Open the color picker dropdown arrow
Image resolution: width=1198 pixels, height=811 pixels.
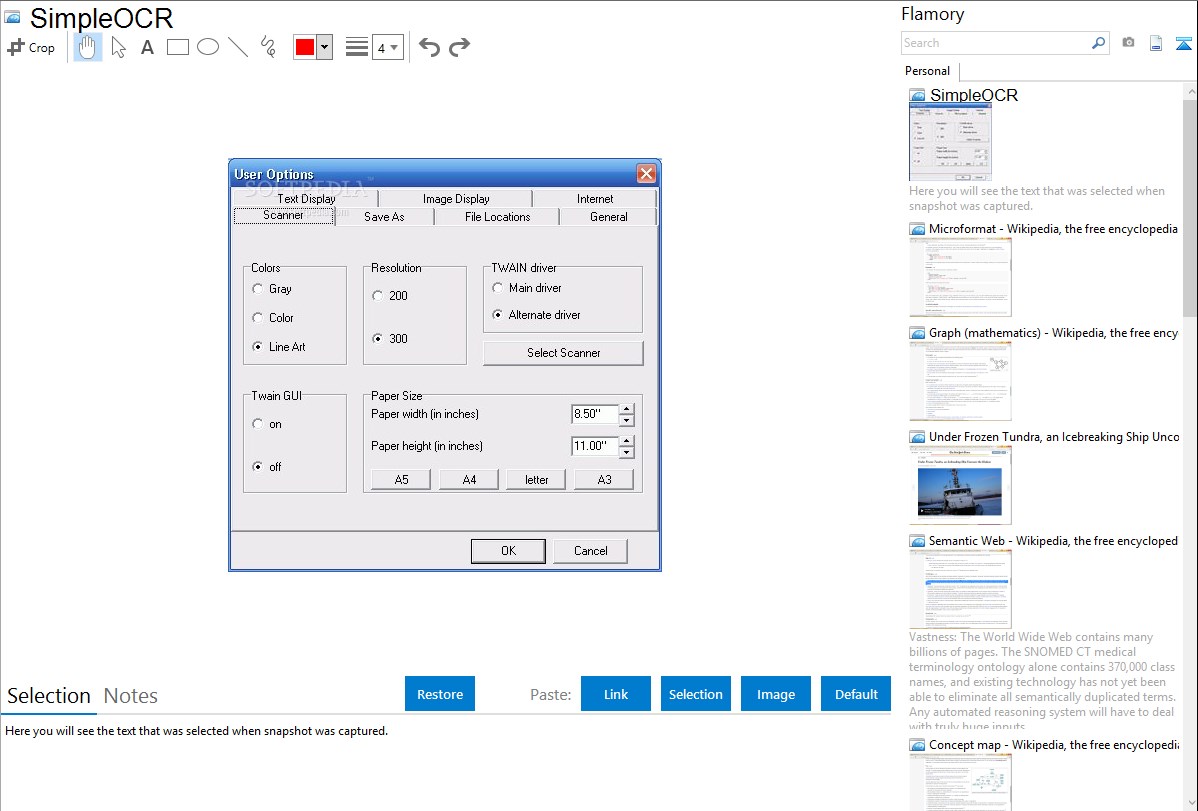pyautogui.click(x=325, y=47)
